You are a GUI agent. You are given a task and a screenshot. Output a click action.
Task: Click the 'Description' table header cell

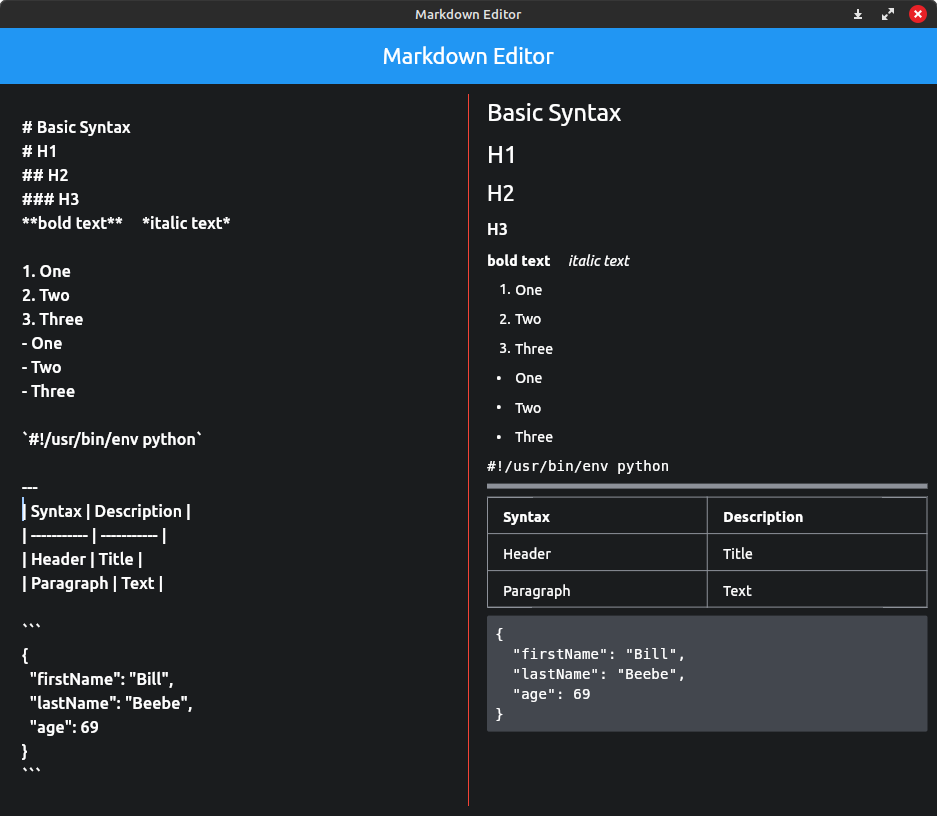pyautogui.click(x=817, y=516)
